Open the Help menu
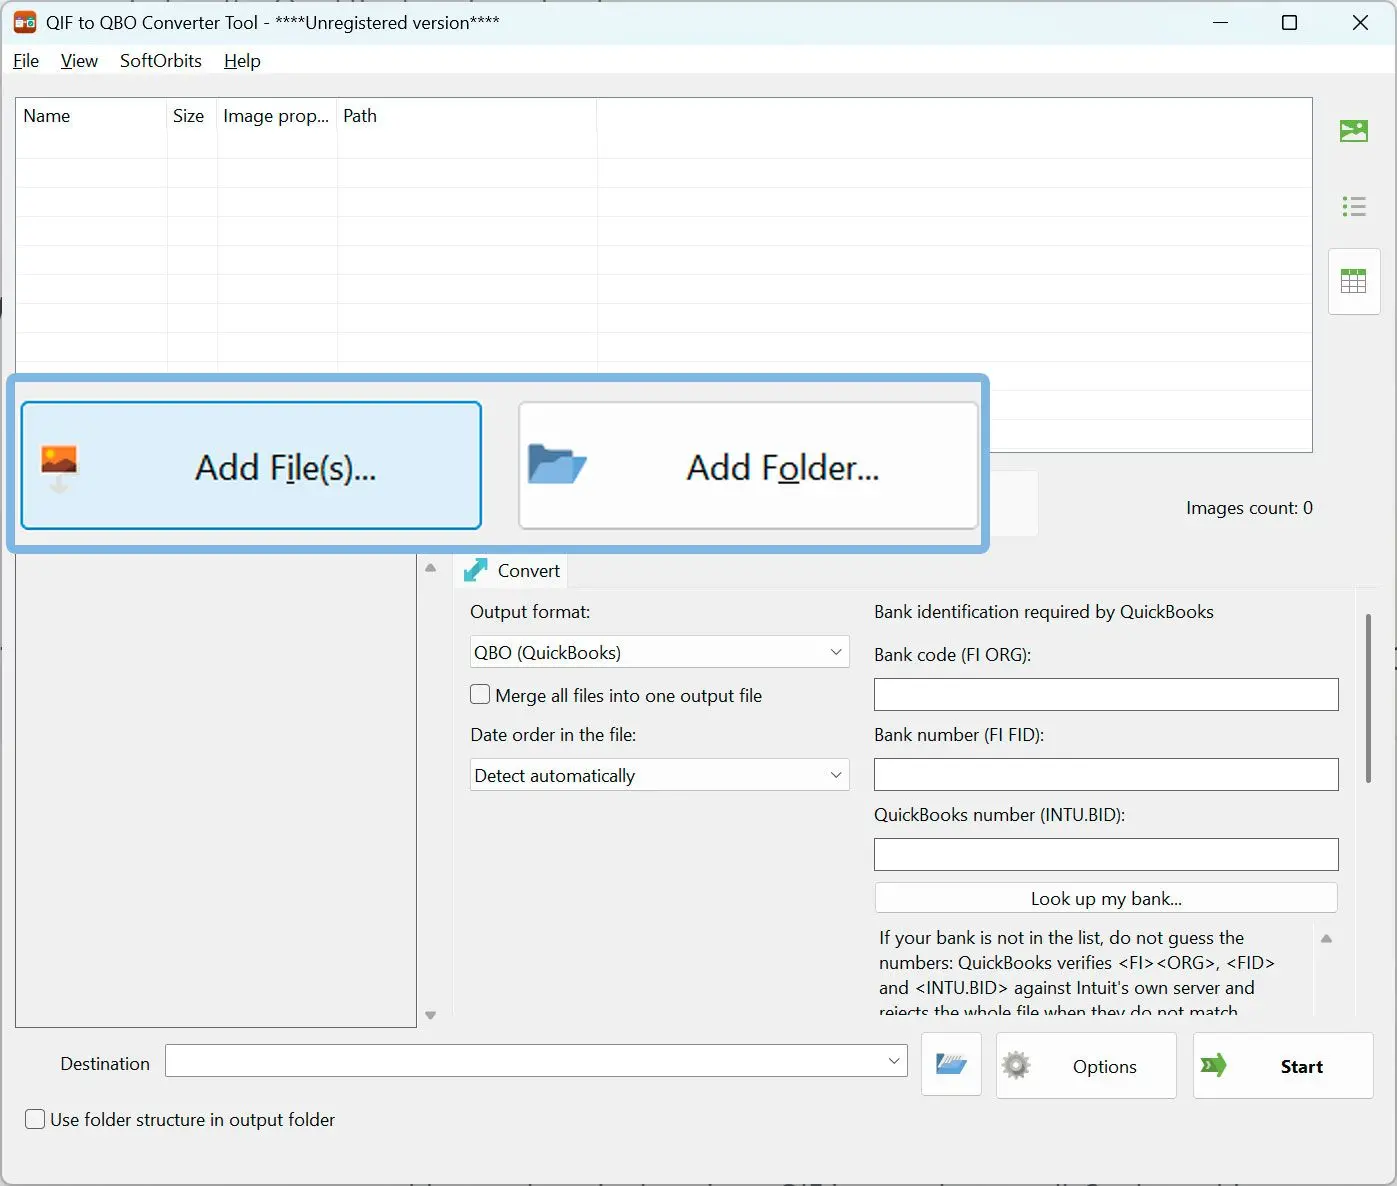This screenshot has height=1186, width=1397. tap(242, 61)
